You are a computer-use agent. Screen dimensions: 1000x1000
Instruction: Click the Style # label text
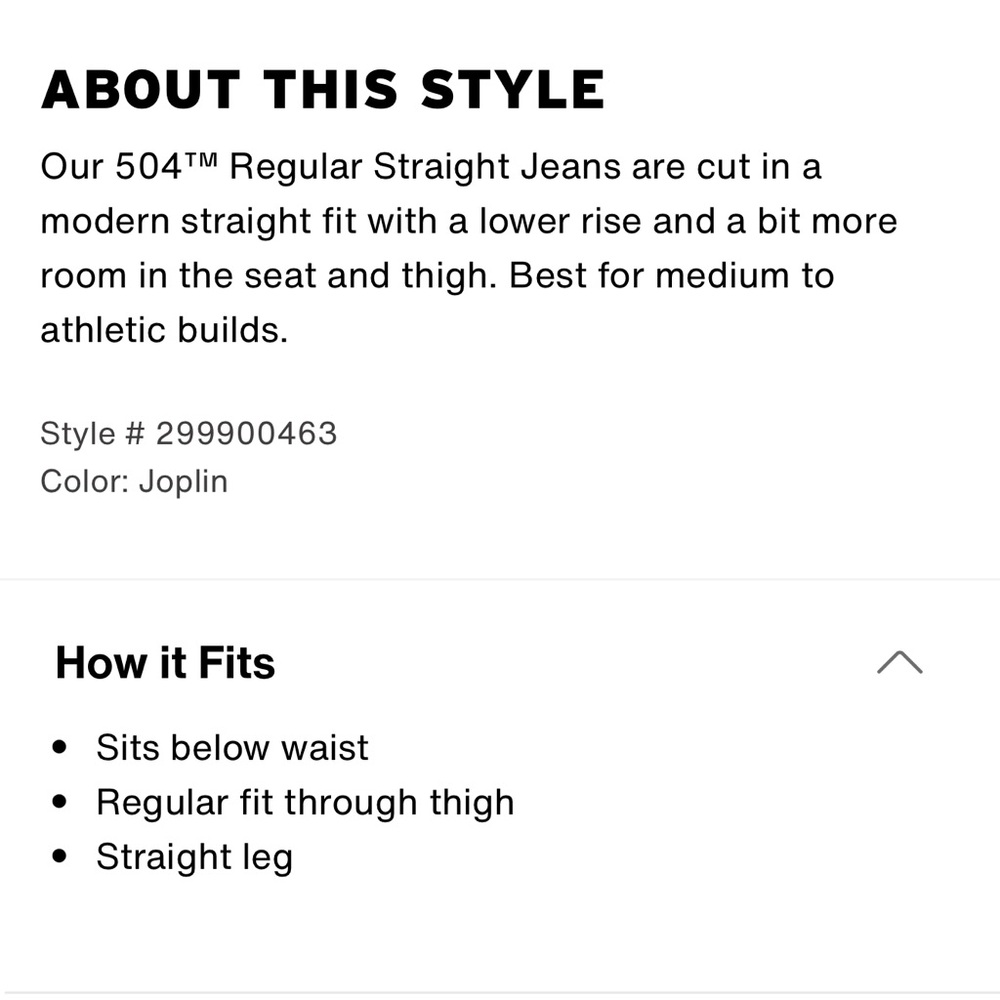tap(92, 434)
